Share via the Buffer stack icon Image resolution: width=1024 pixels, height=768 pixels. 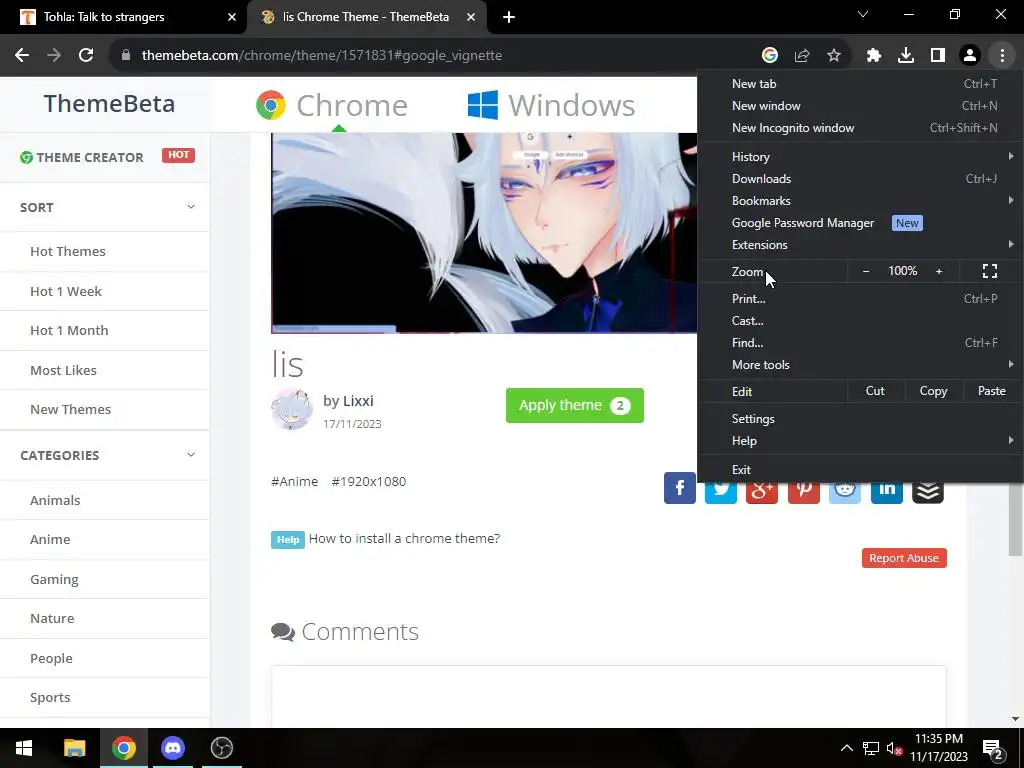pos(928,492)
